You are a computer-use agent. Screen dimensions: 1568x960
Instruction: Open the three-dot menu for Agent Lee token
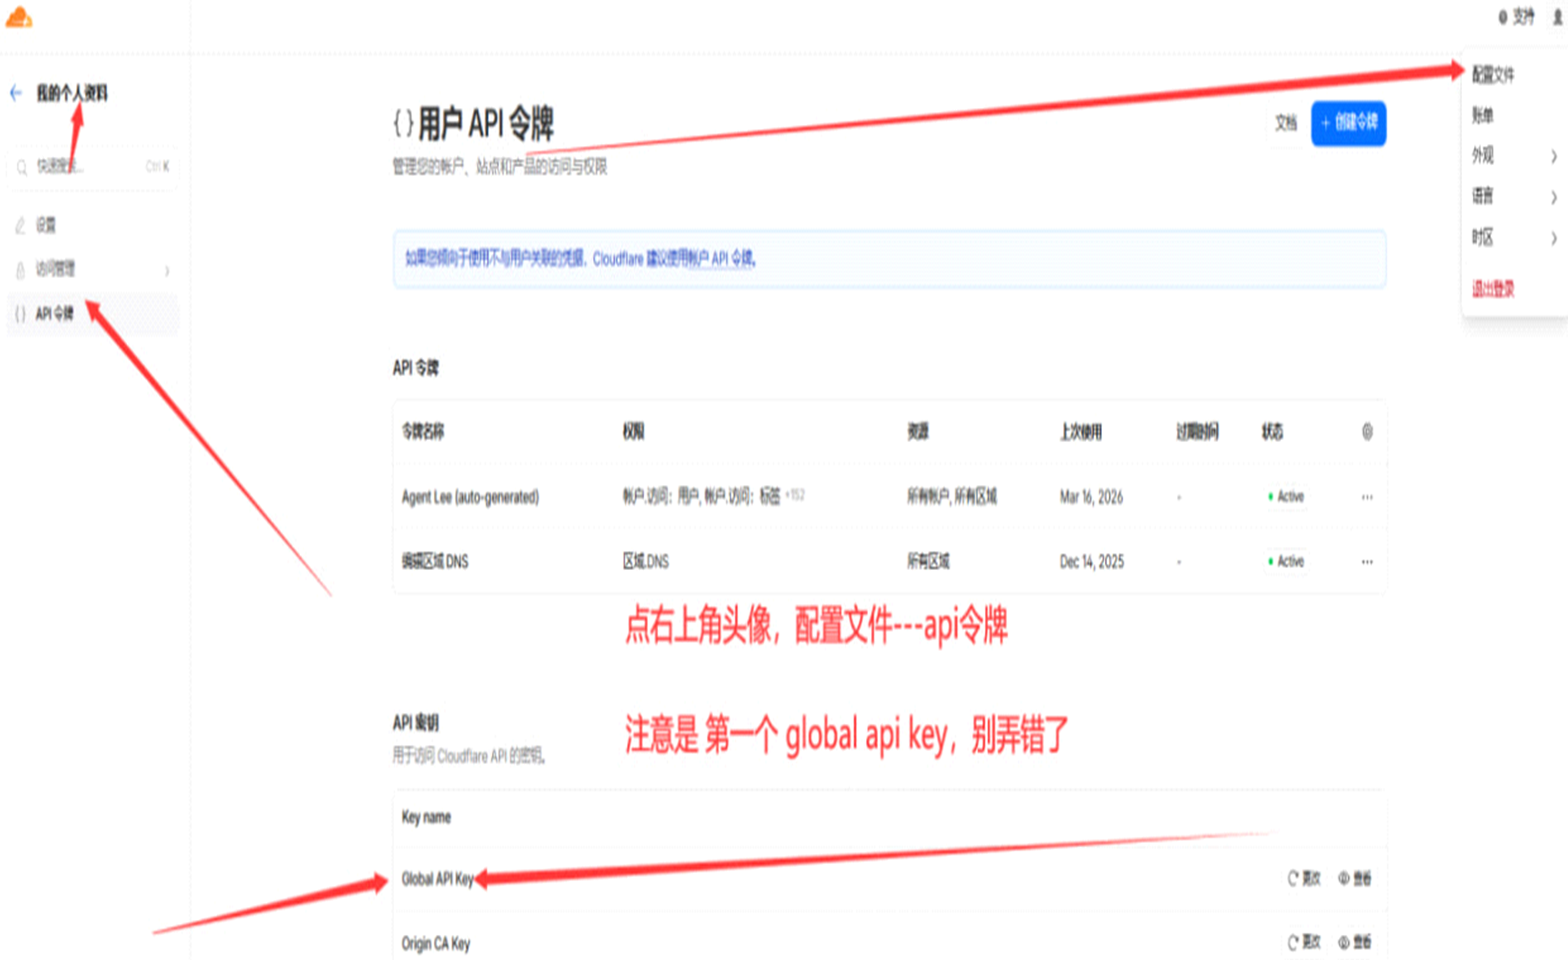[x=1367, y=497]
